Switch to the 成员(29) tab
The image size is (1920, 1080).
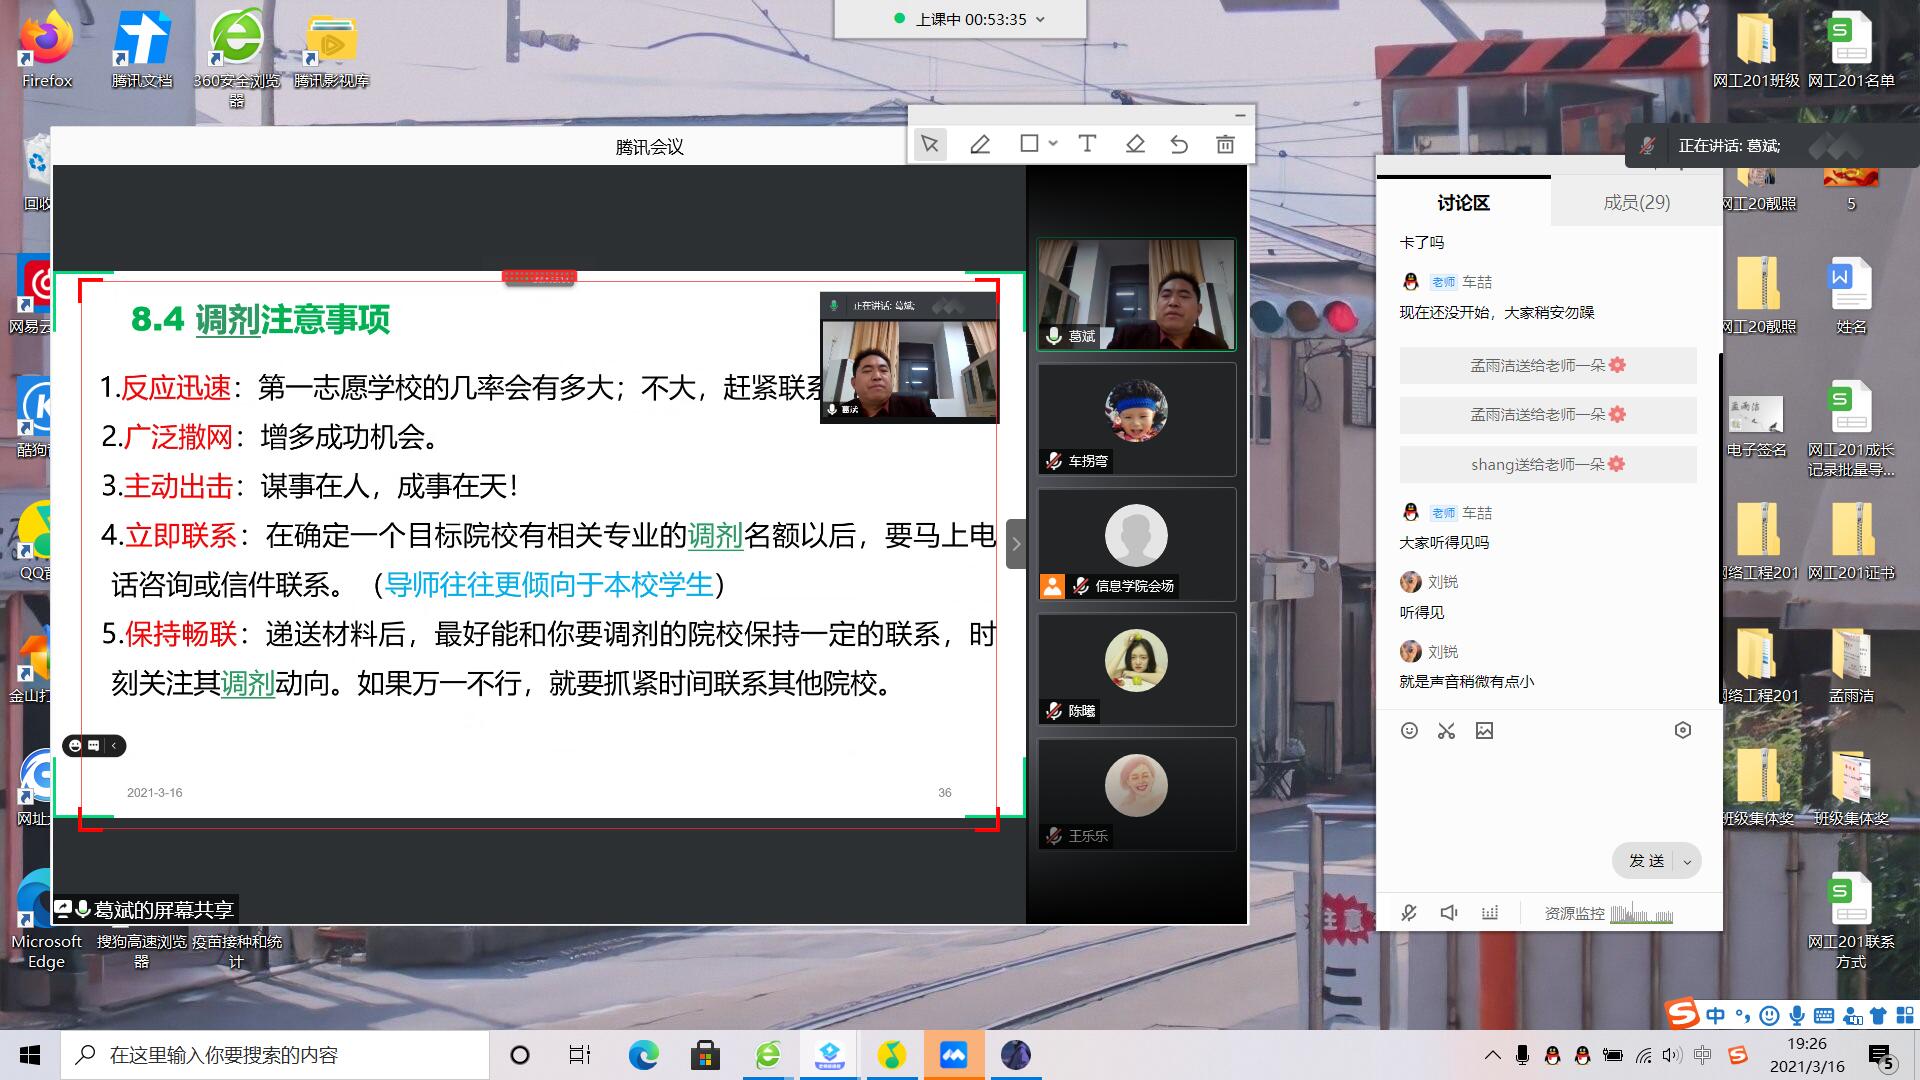pyautogui.click(x=1636, y=202)
